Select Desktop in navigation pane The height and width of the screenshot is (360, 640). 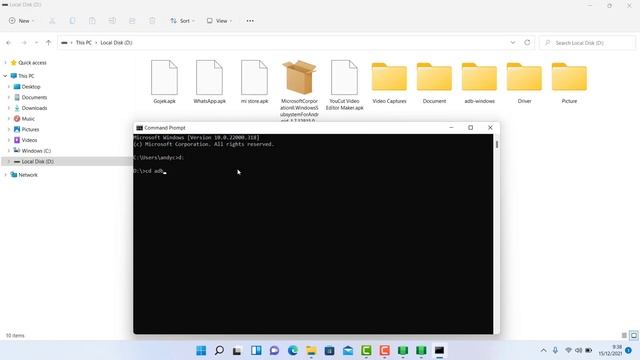tap(31, 87)
